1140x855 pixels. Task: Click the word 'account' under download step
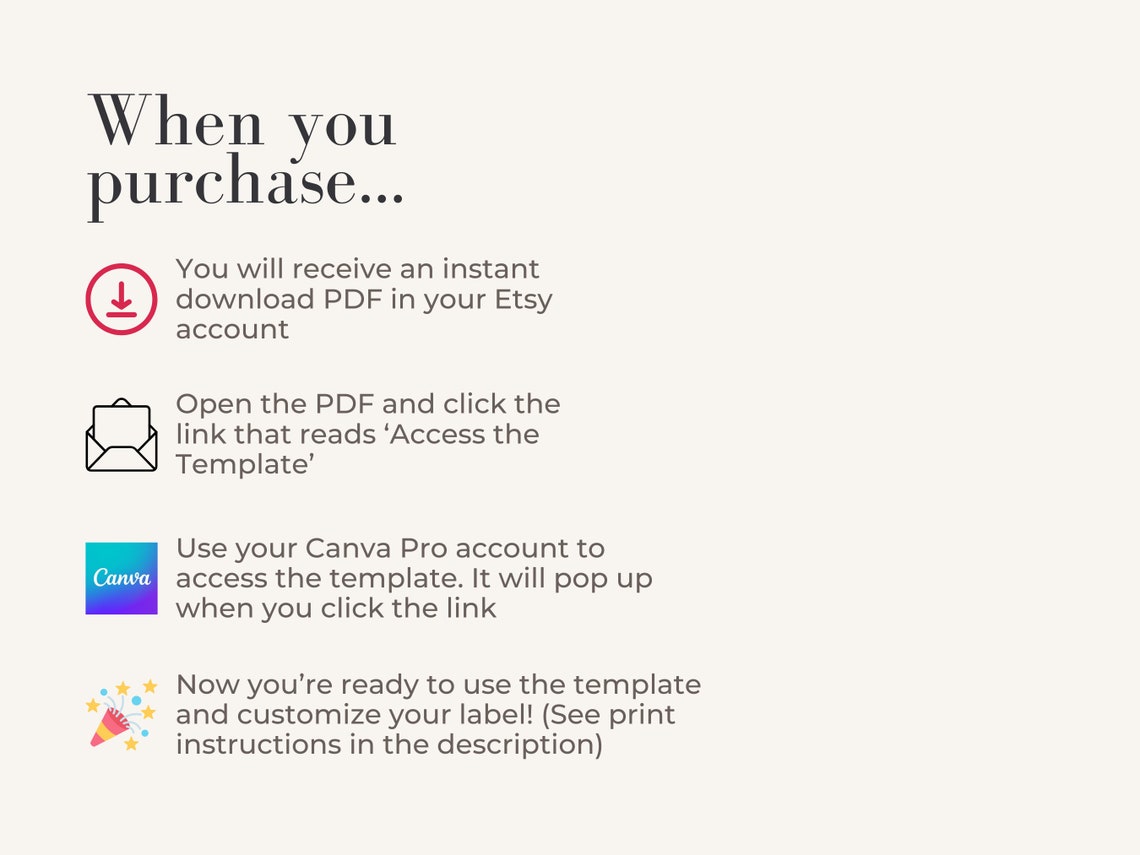(x=232, y=330)
